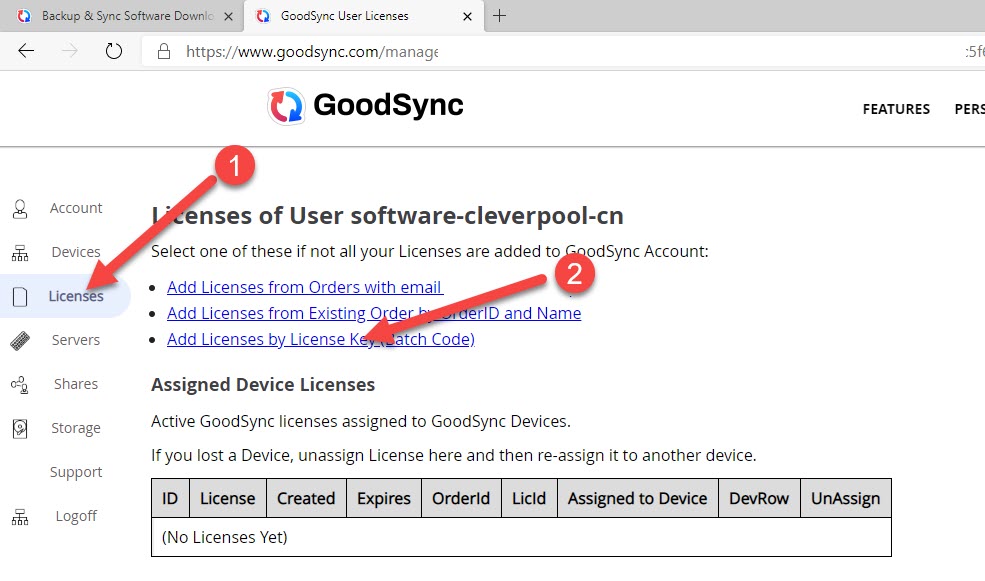Viewport: 985px width, 581px height.
Task: Switch to Backup & Sync Software Download tab
Action: click(x=122, y=16)
